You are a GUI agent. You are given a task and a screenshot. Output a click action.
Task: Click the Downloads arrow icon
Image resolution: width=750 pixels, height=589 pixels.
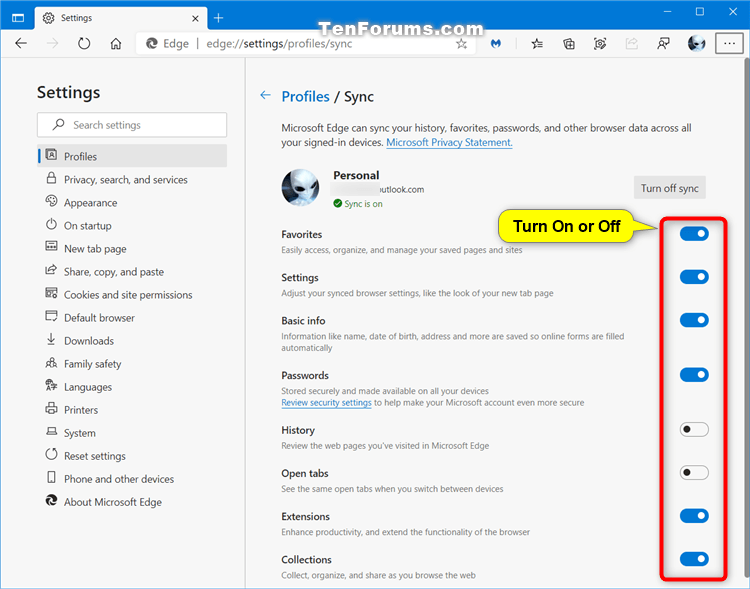coord(51,339)
